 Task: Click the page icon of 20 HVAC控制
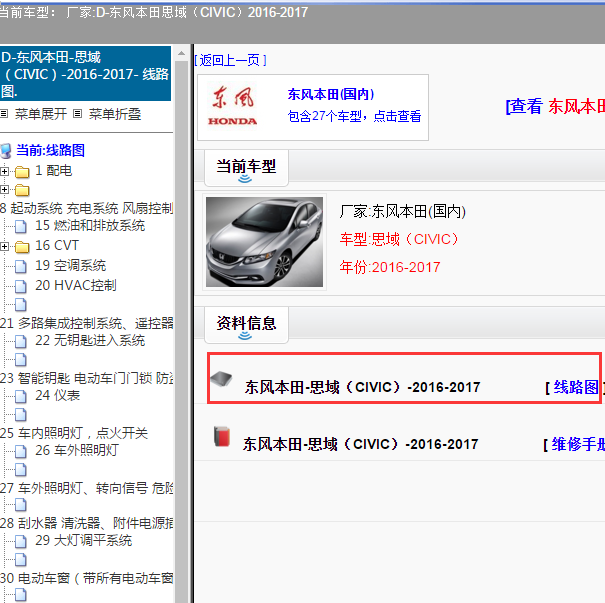pyautogui.click(x=21, y=286)
